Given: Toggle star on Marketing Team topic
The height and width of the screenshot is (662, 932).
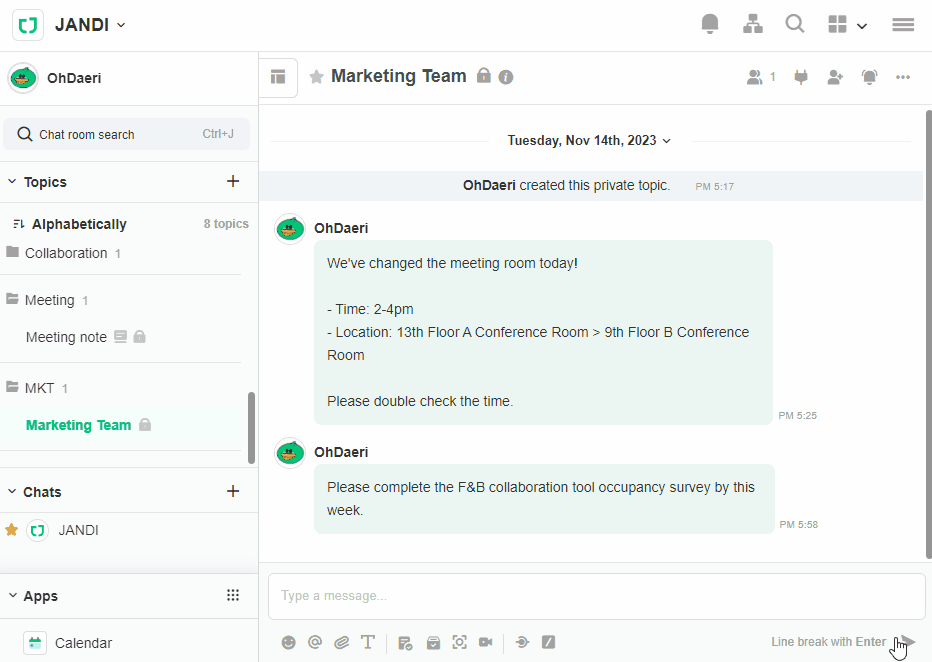Looking at the screenshot, I should (316, 77).
